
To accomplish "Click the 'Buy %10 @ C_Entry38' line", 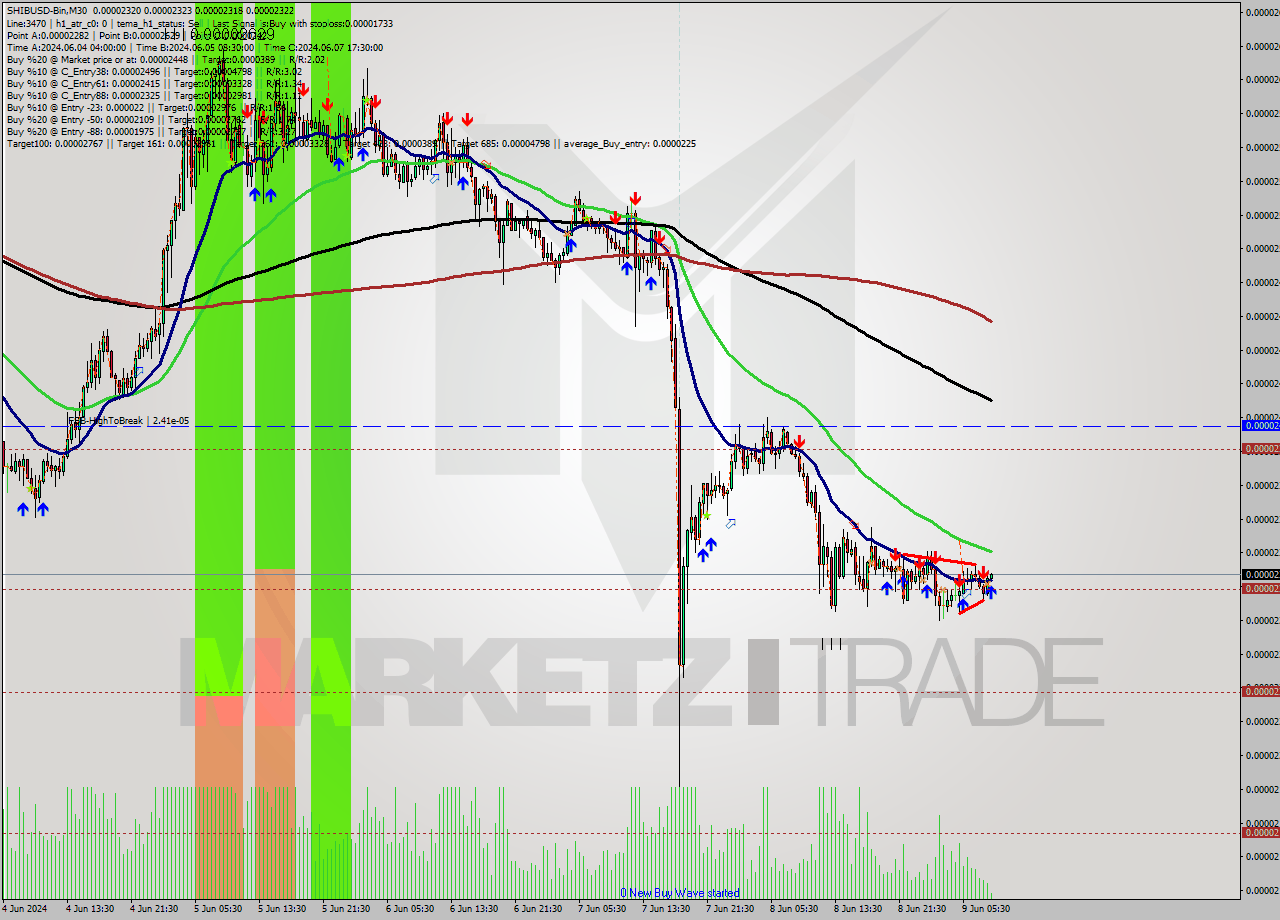I will [x=153, y=71].
